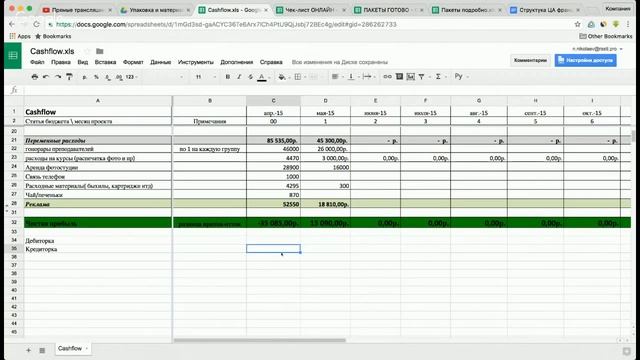Format cell as currency
This screenshot has height=360, width=640.
84,77
